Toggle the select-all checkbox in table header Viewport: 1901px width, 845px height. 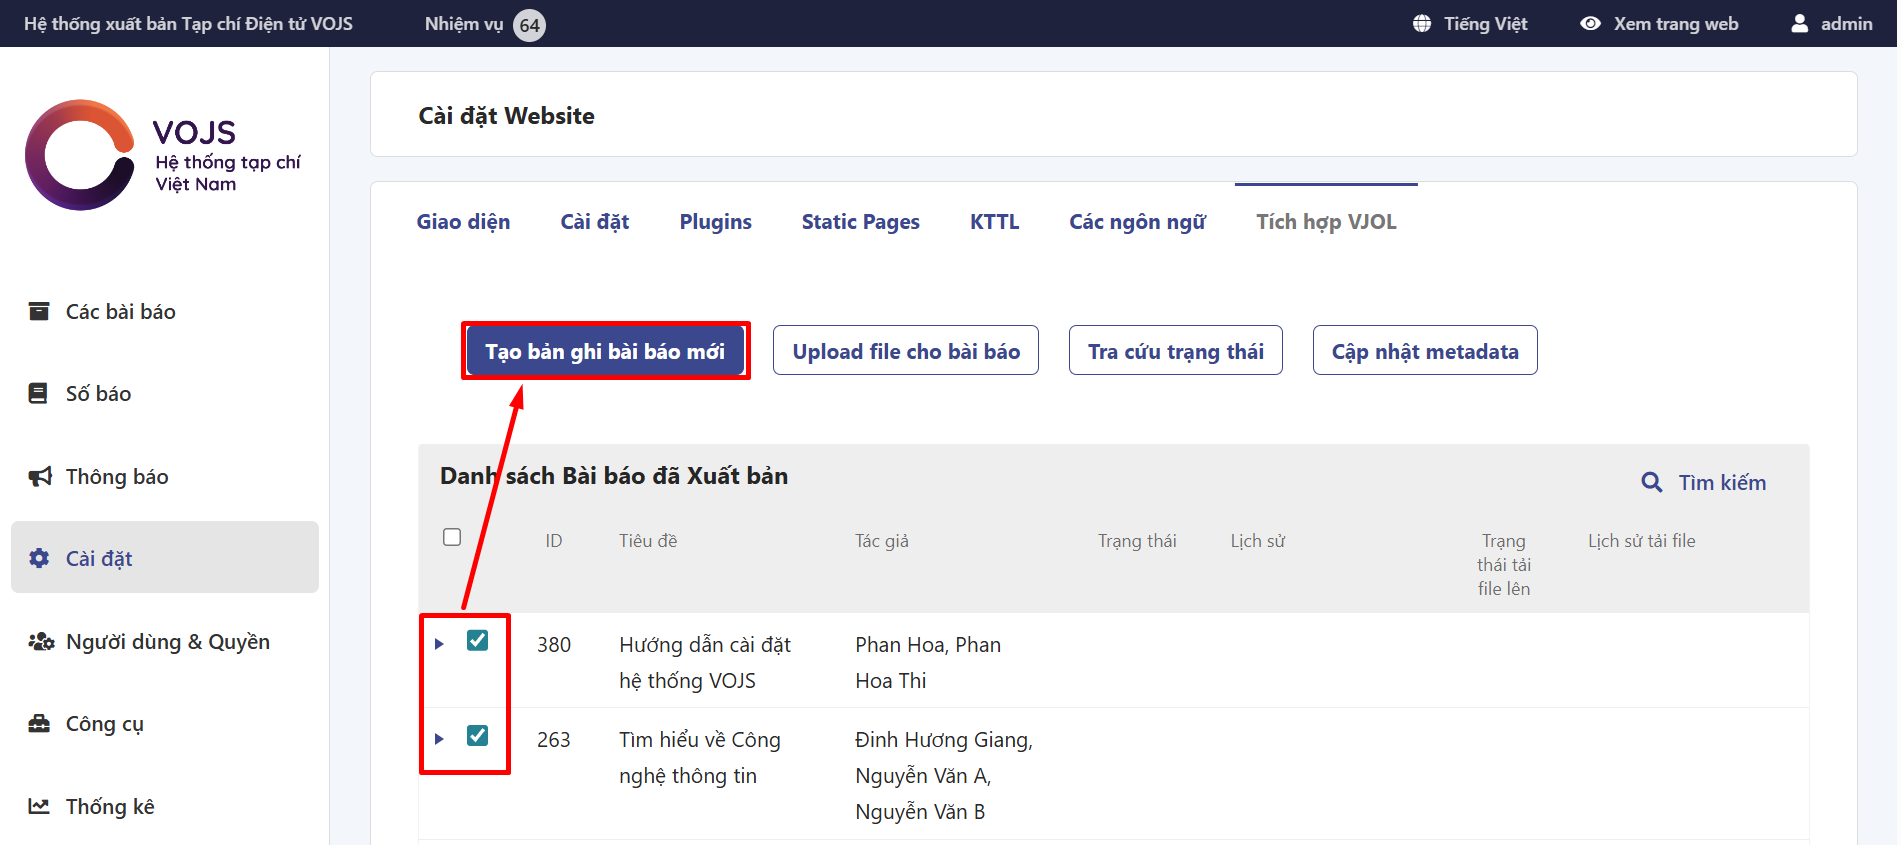point(452,537)
